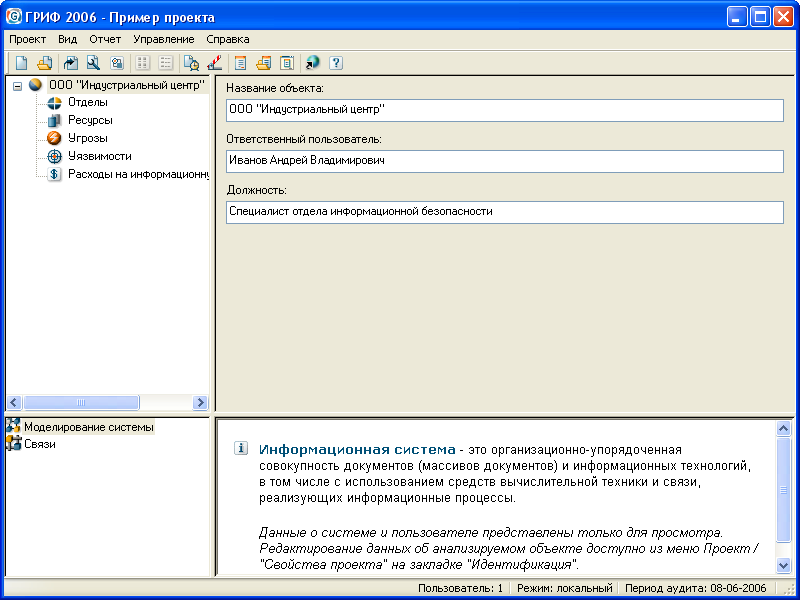
Task: Minimize the ГРИФ 2006 window
Action: [736, 17]
